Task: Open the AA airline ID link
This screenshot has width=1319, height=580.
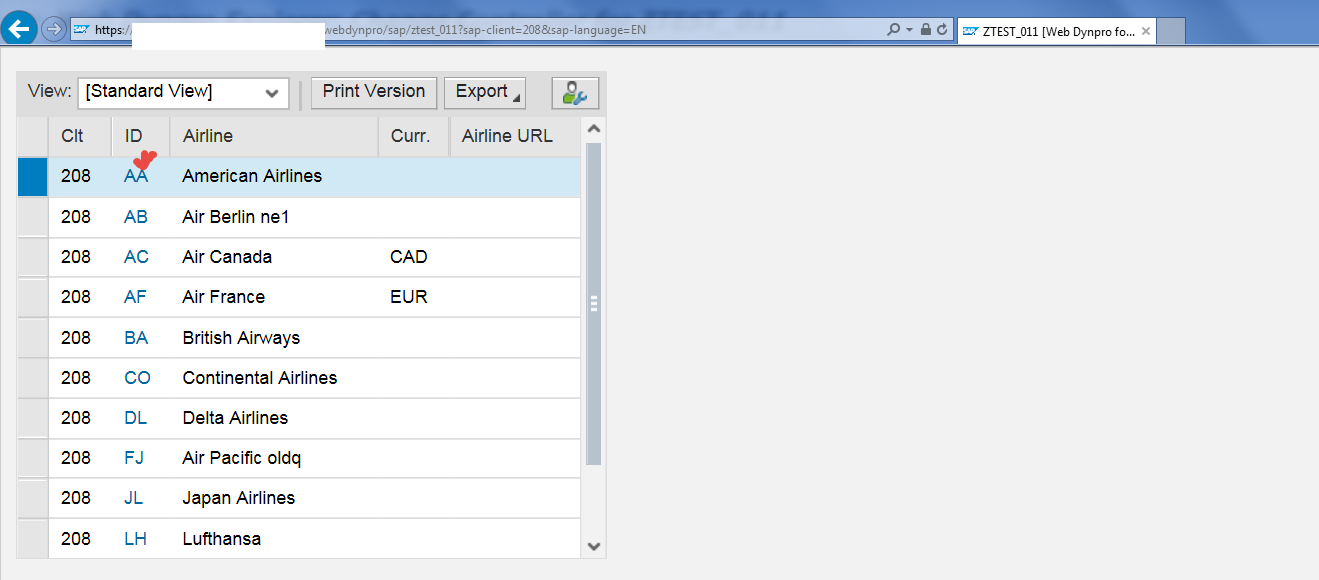Action: [136, 177]
